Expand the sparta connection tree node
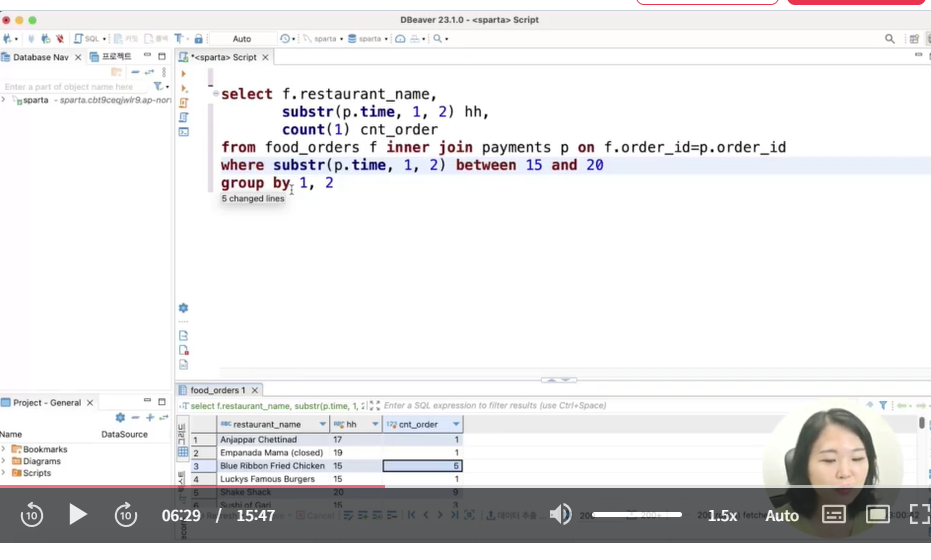Image resolution: width=931 pixels, height=560 pixels. tap(4, 100)
